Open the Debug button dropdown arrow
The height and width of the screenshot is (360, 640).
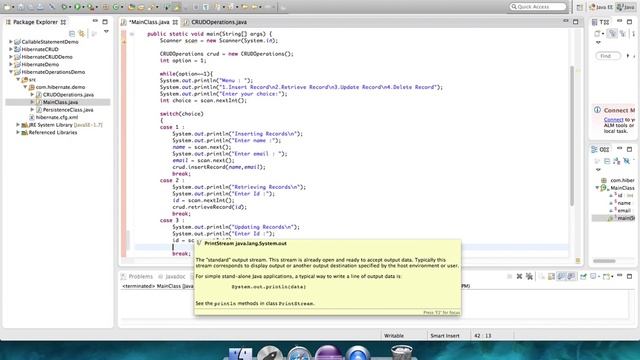[x=69, y=7]
